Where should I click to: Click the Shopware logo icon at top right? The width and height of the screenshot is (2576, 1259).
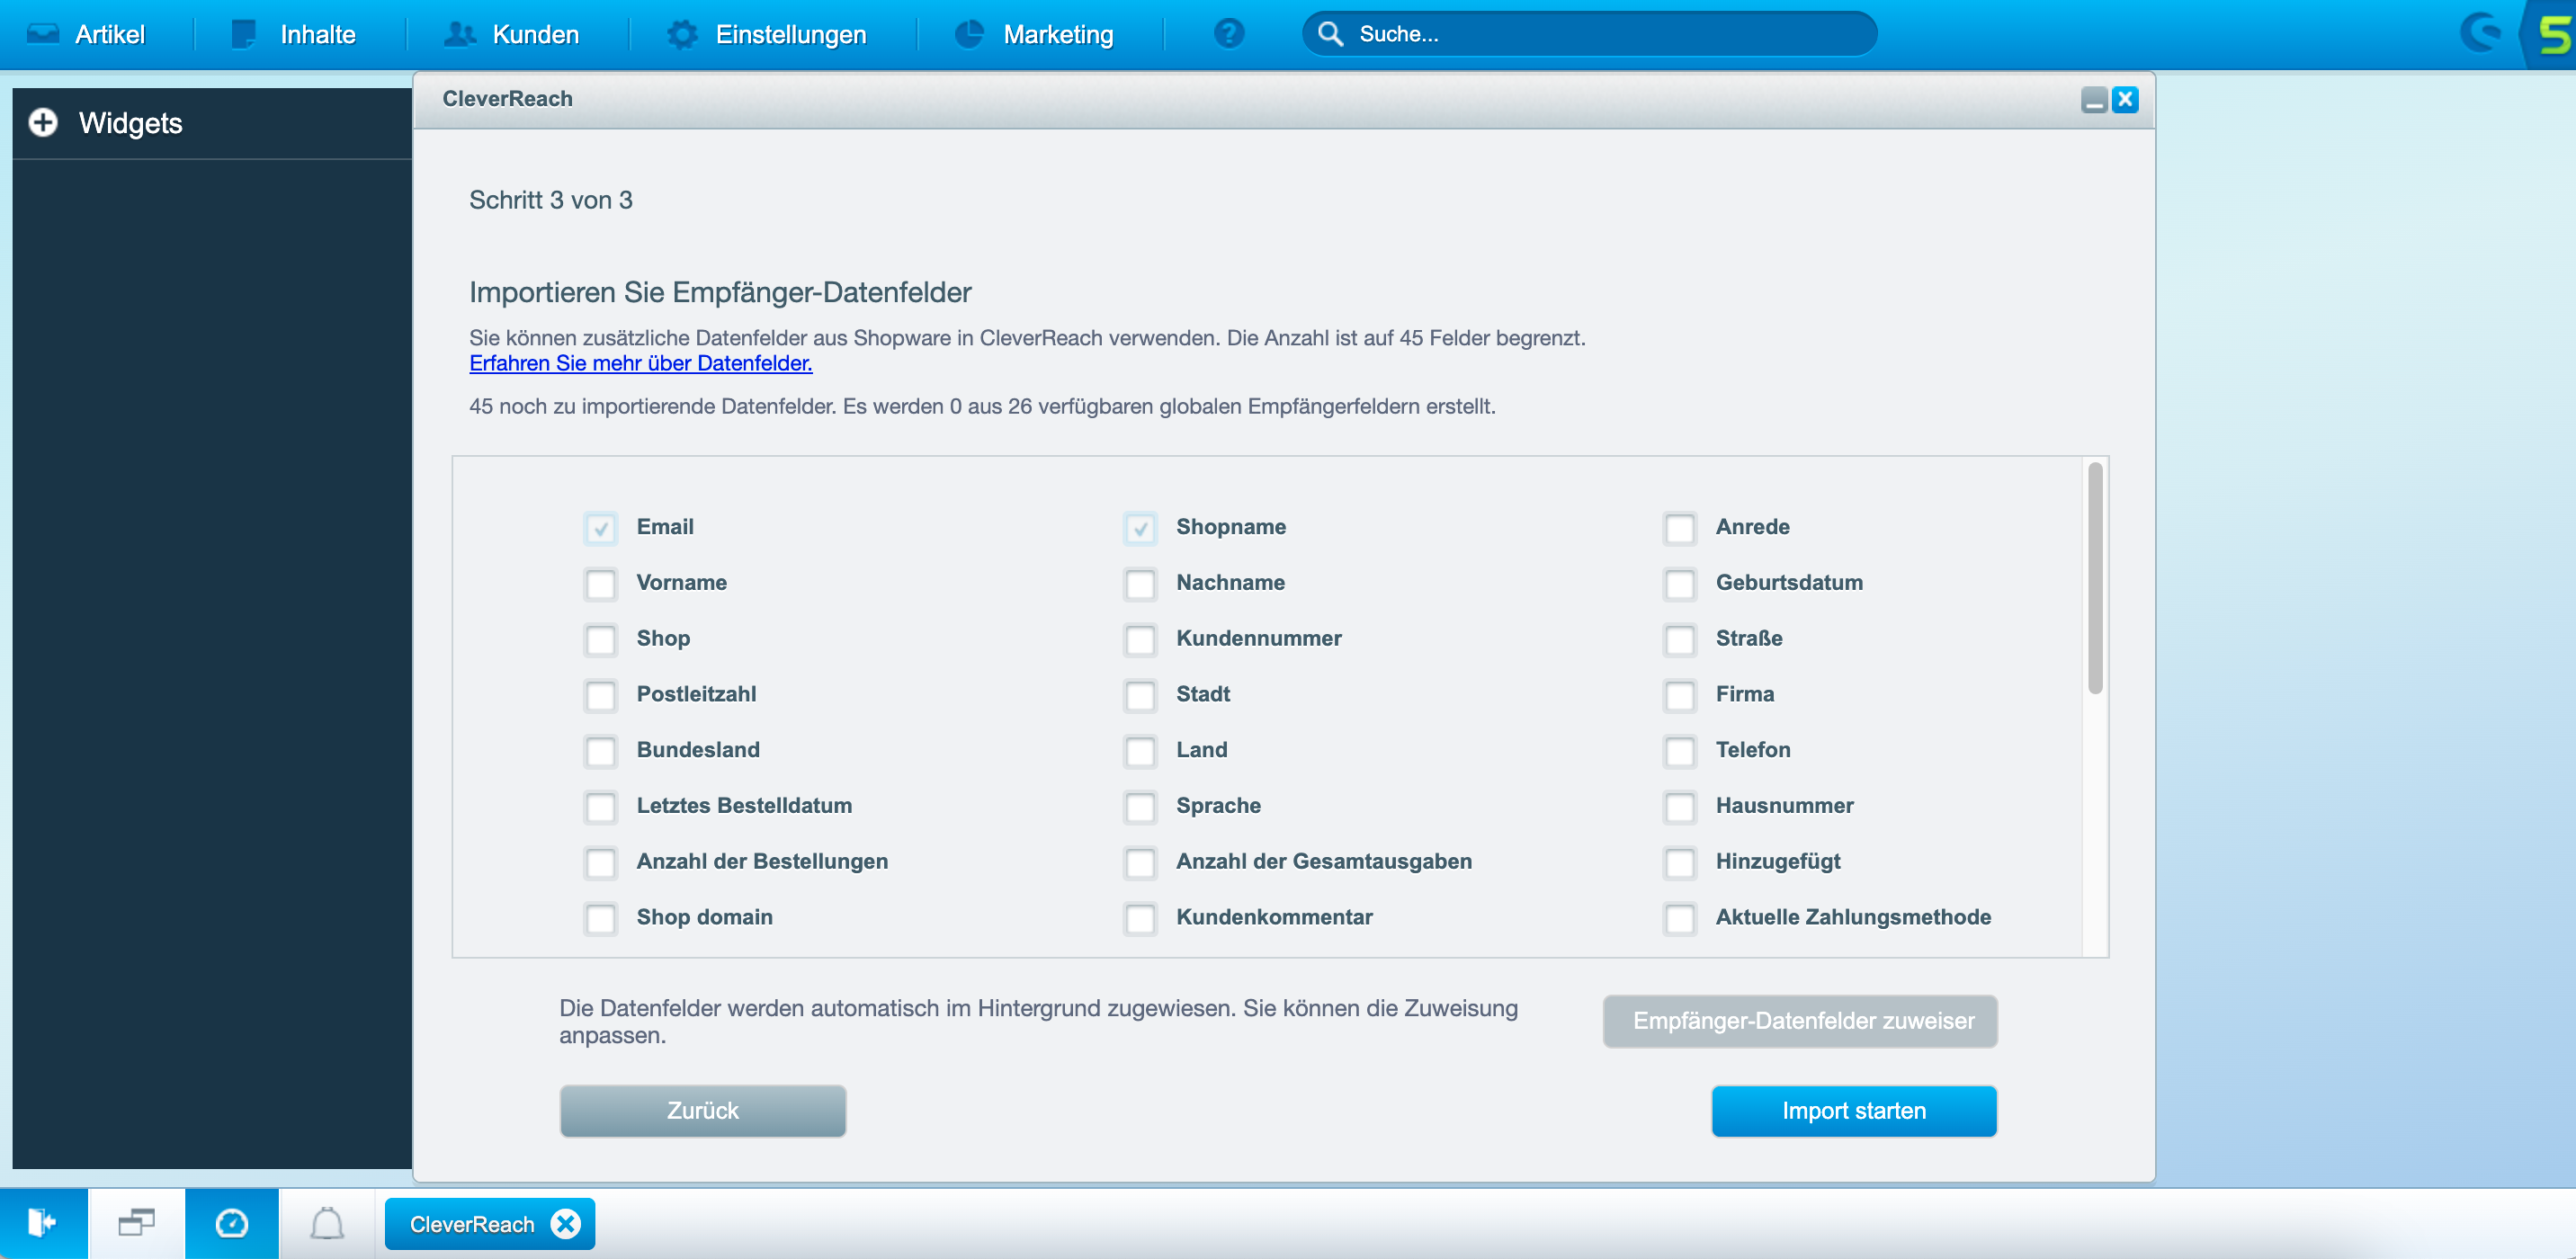pos(2553,34)
